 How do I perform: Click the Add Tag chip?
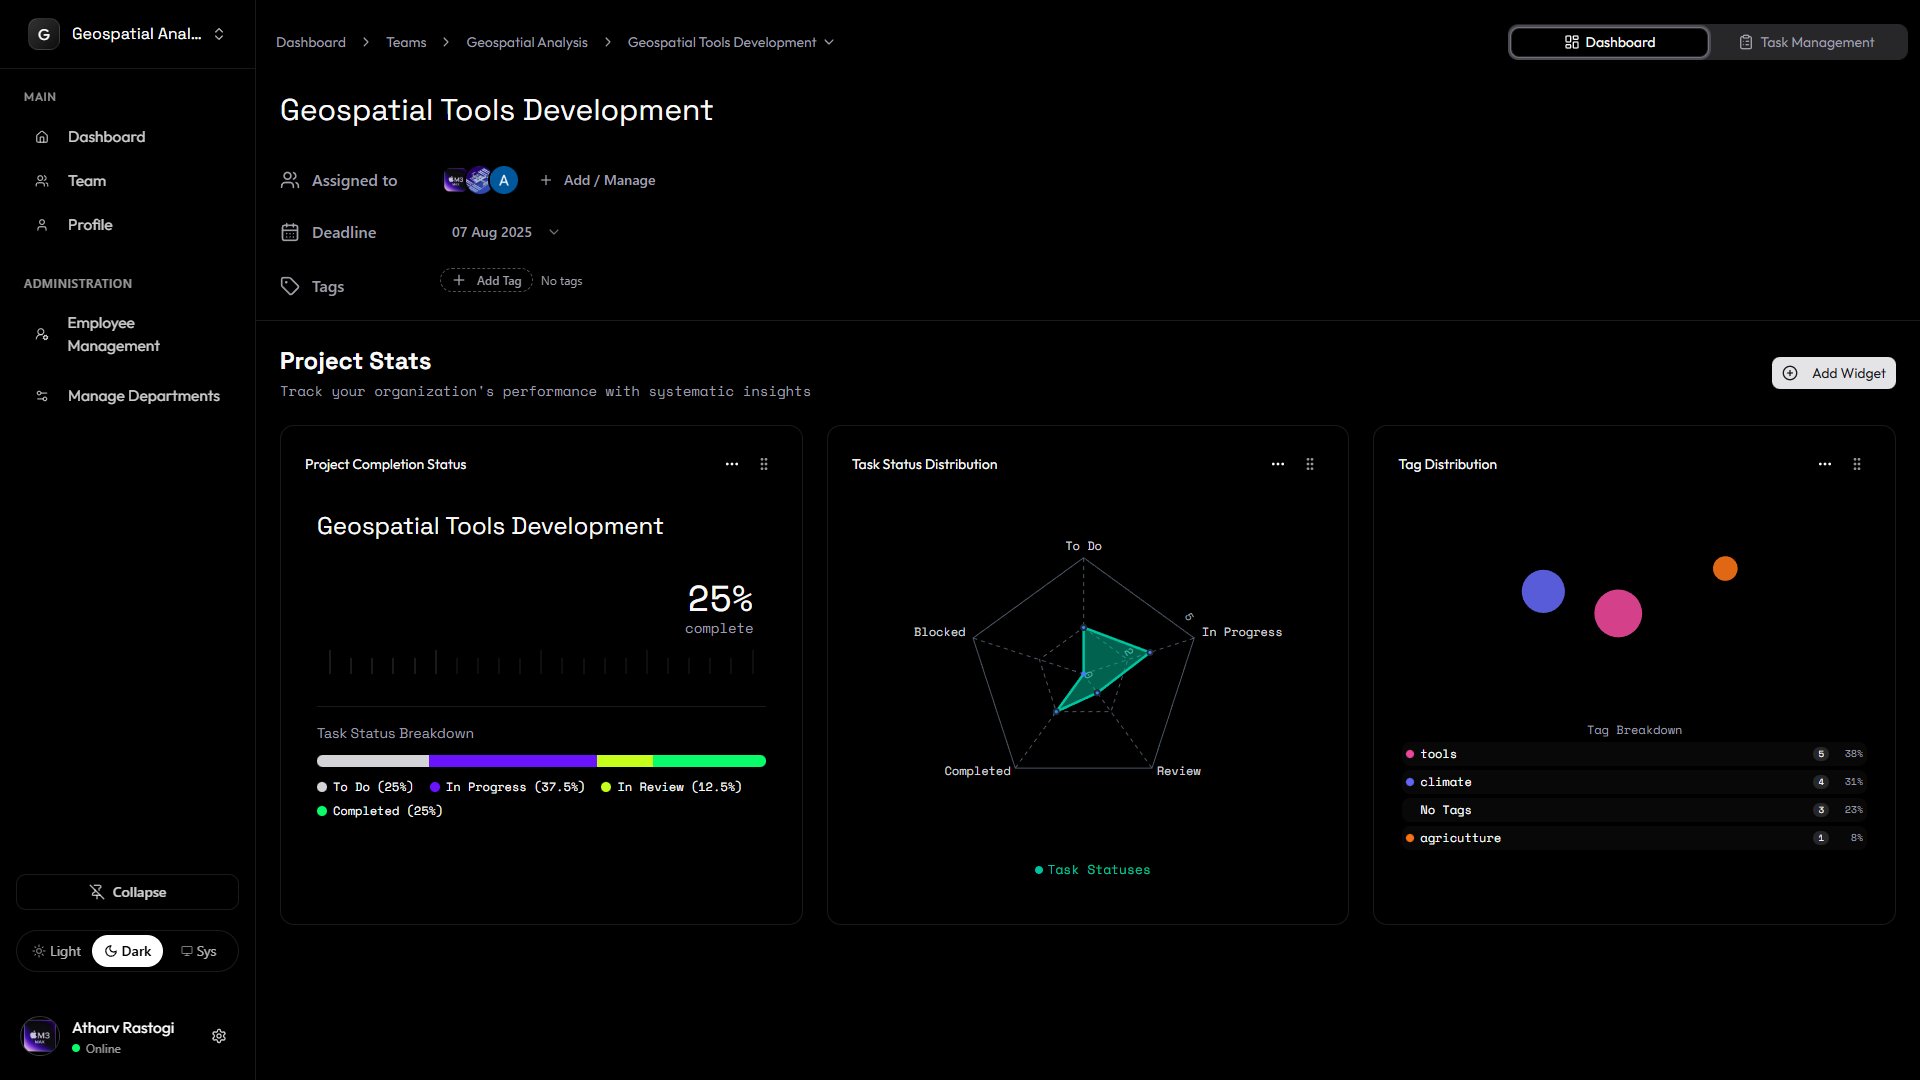[x=487, y=281]
